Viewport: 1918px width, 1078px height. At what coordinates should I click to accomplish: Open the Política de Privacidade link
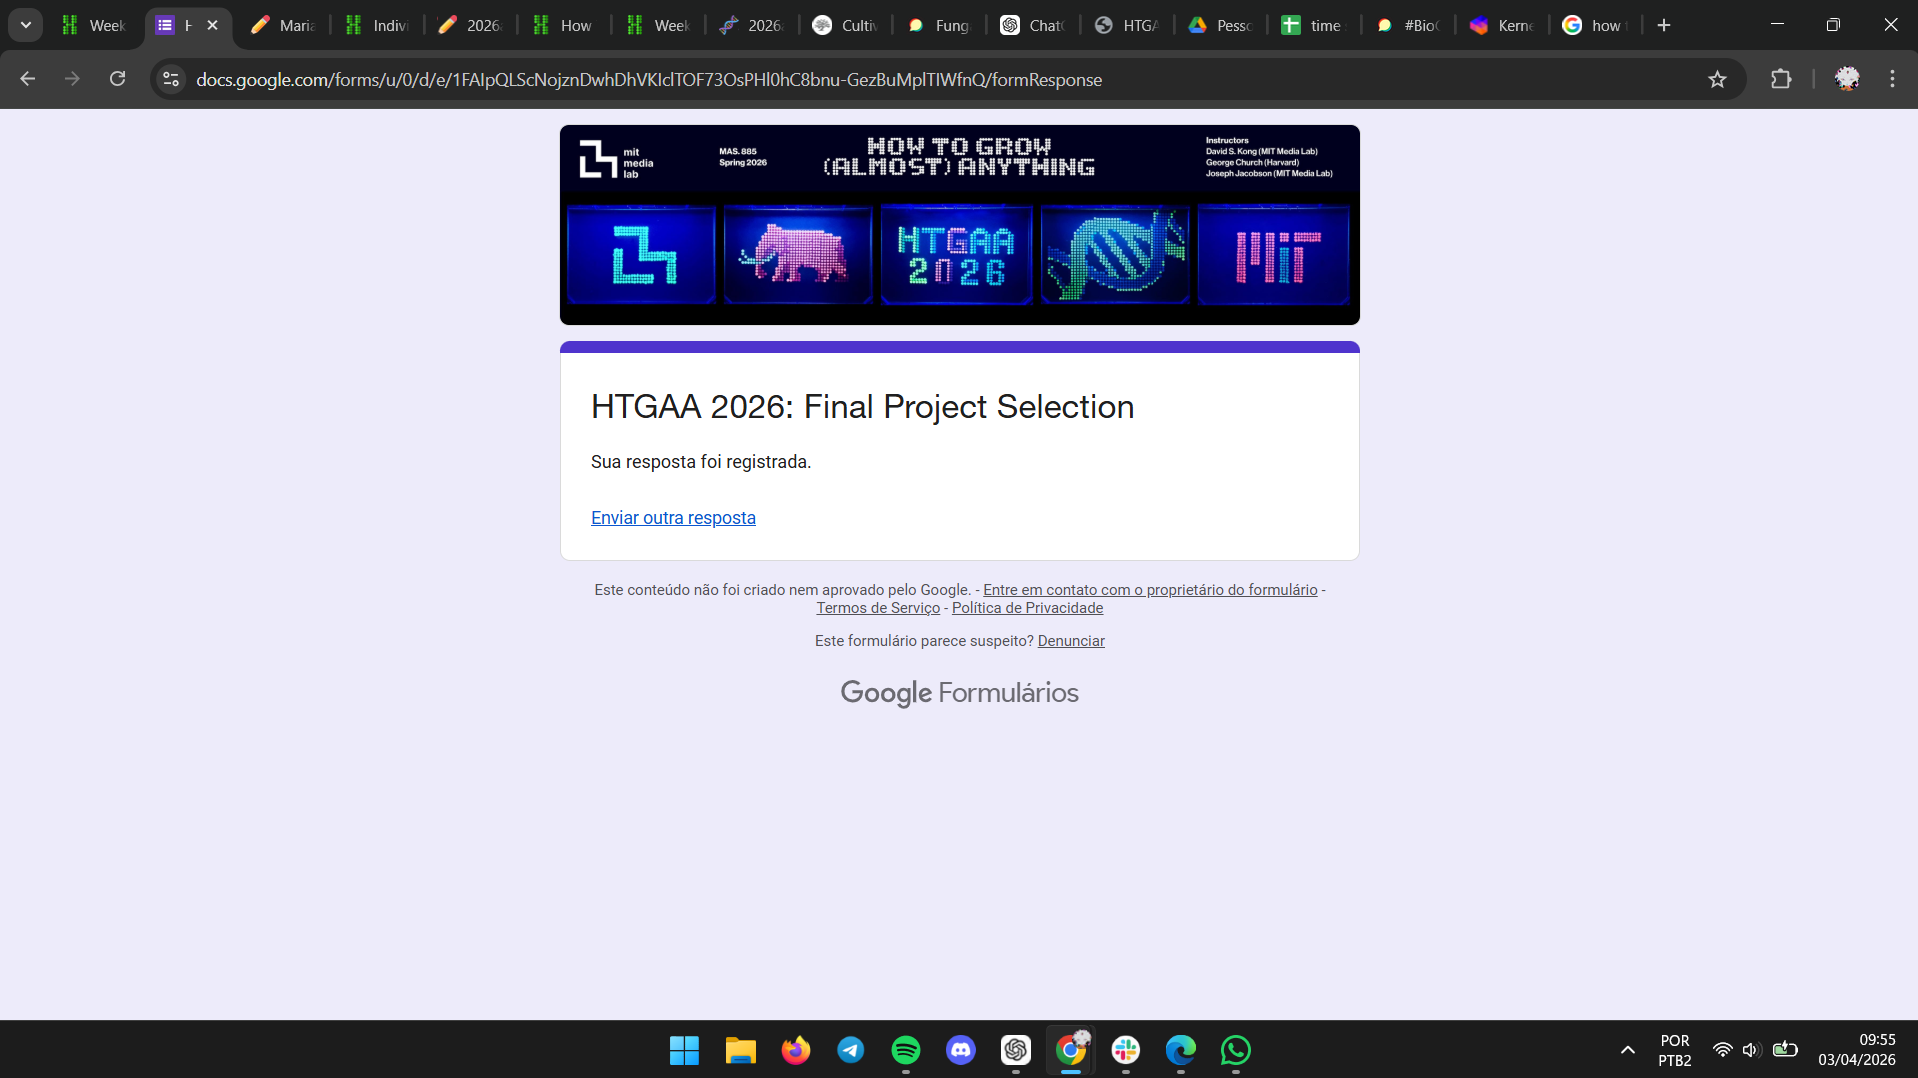coord(1027,608)
